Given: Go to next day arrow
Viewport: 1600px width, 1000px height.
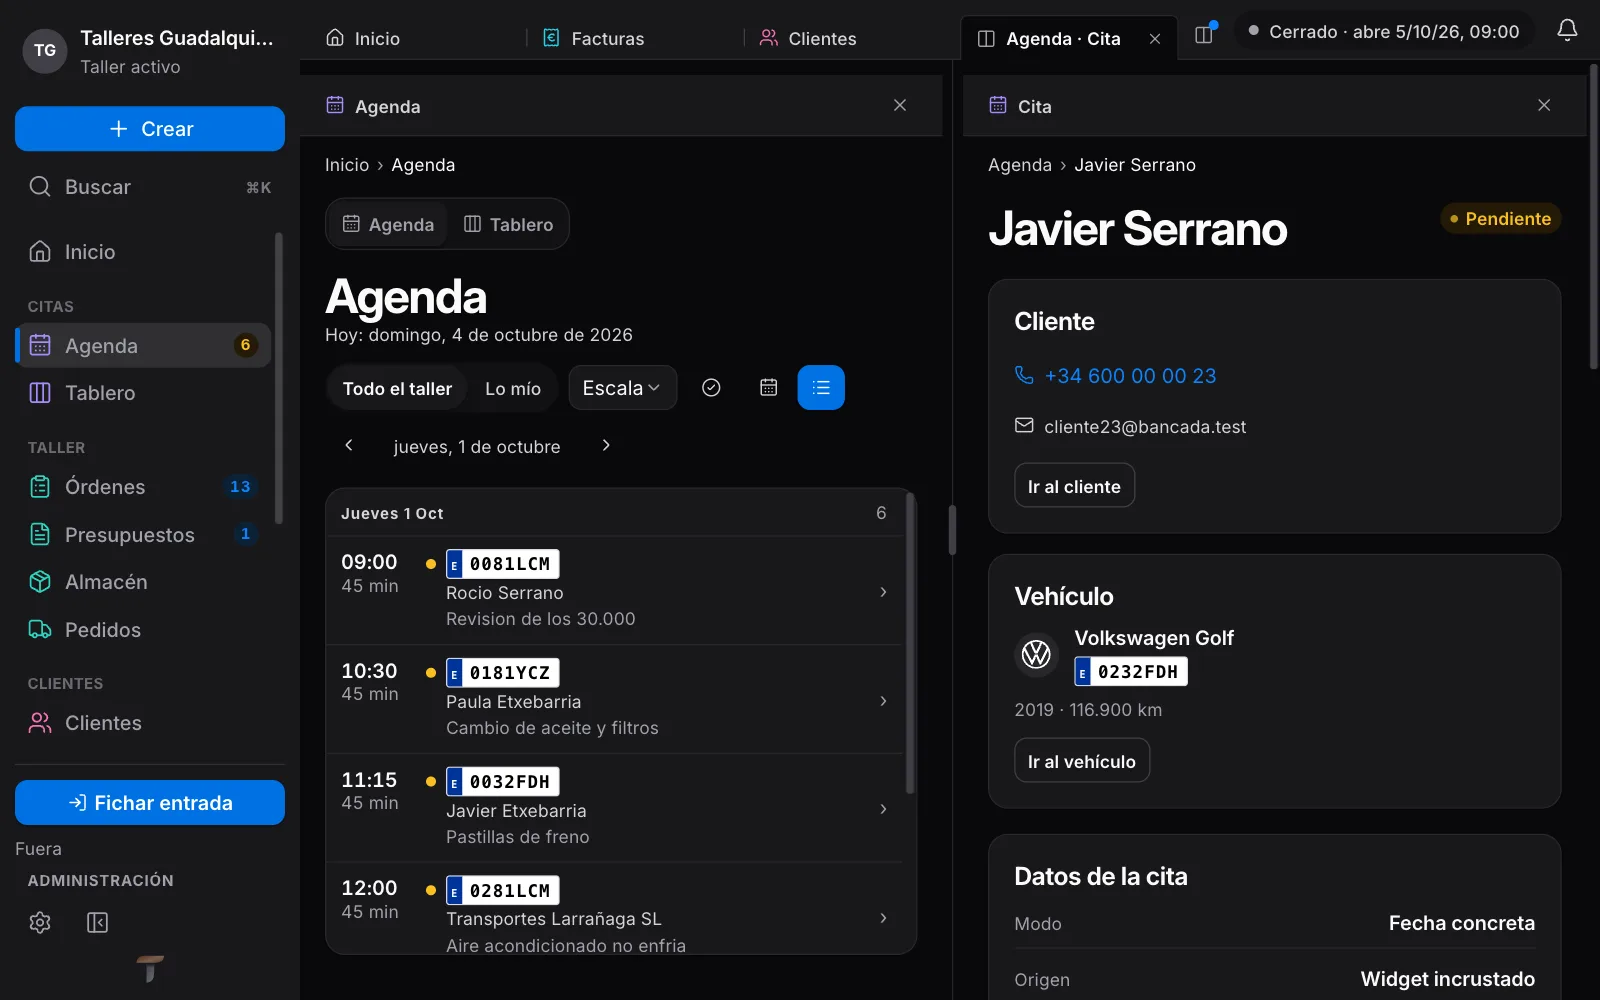Looking at the screenshot, I should click(x=606, y=446).
